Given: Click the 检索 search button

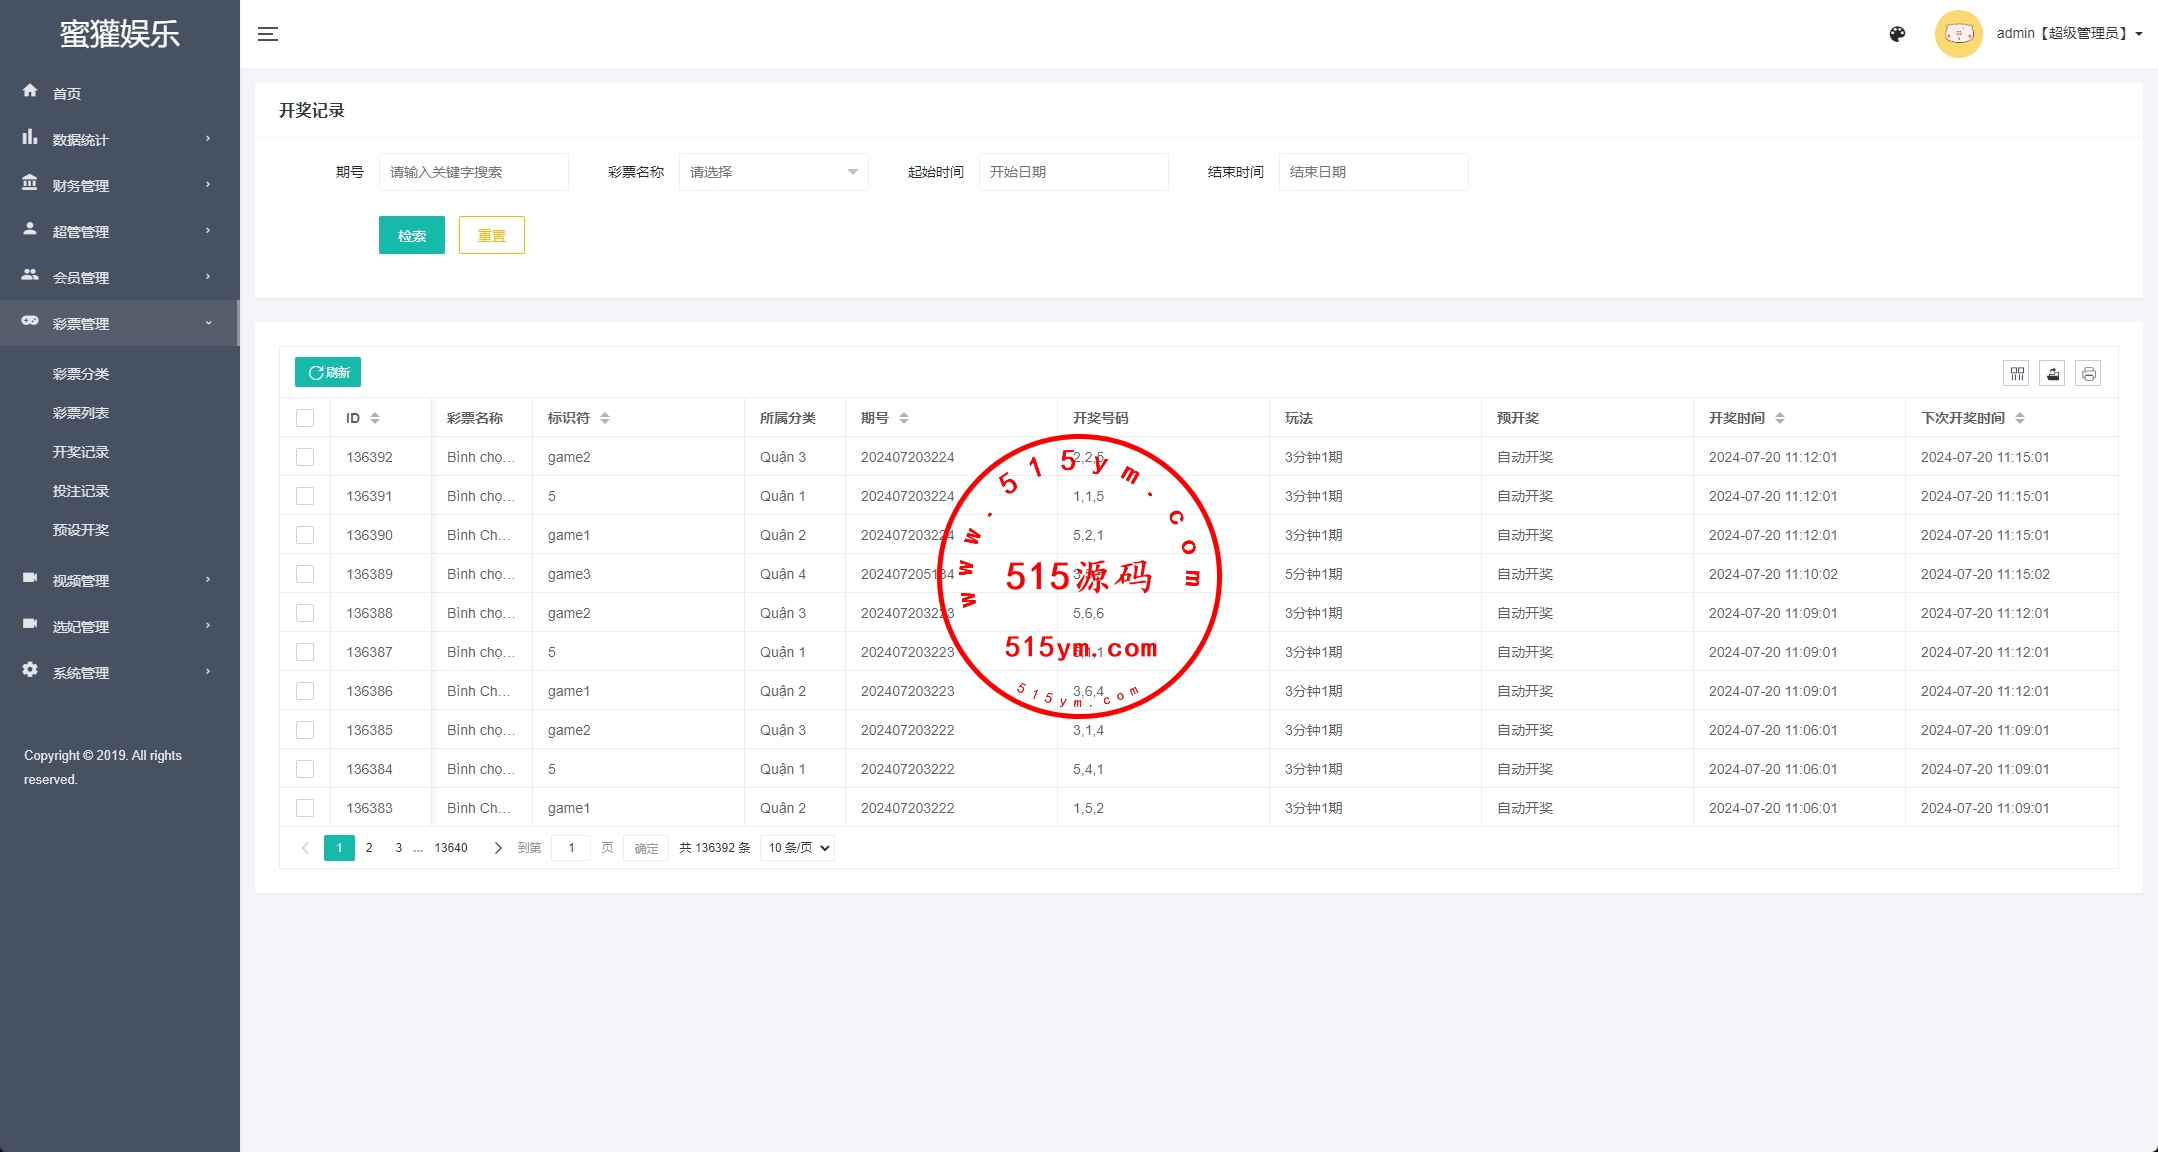Looking at the screenshot, I should coord(411,236).
